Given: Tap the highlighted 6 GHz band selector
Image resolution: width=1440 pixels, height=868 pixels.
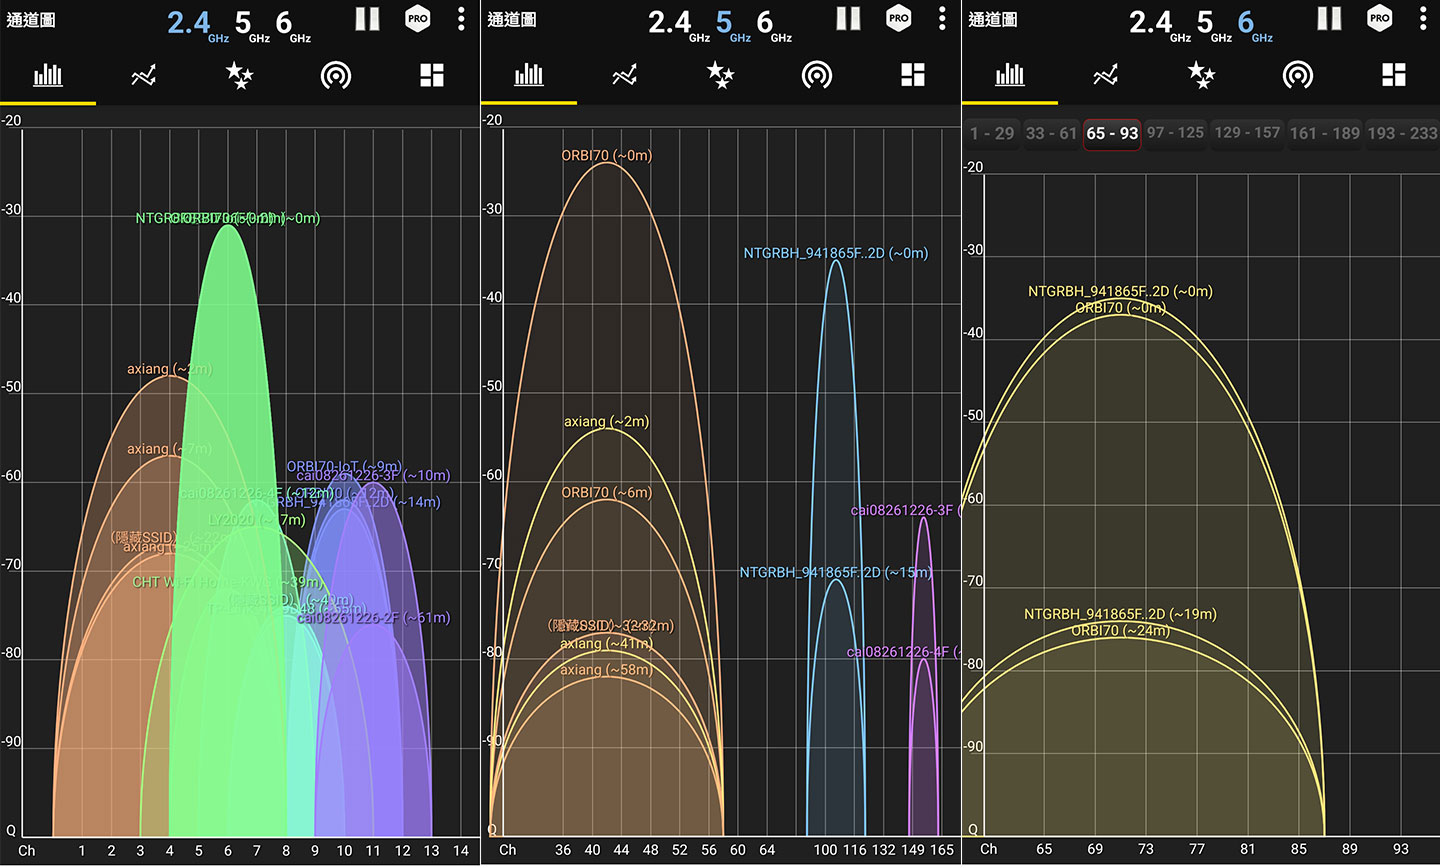Looking at the screenshot, I should pos(1255,25).
